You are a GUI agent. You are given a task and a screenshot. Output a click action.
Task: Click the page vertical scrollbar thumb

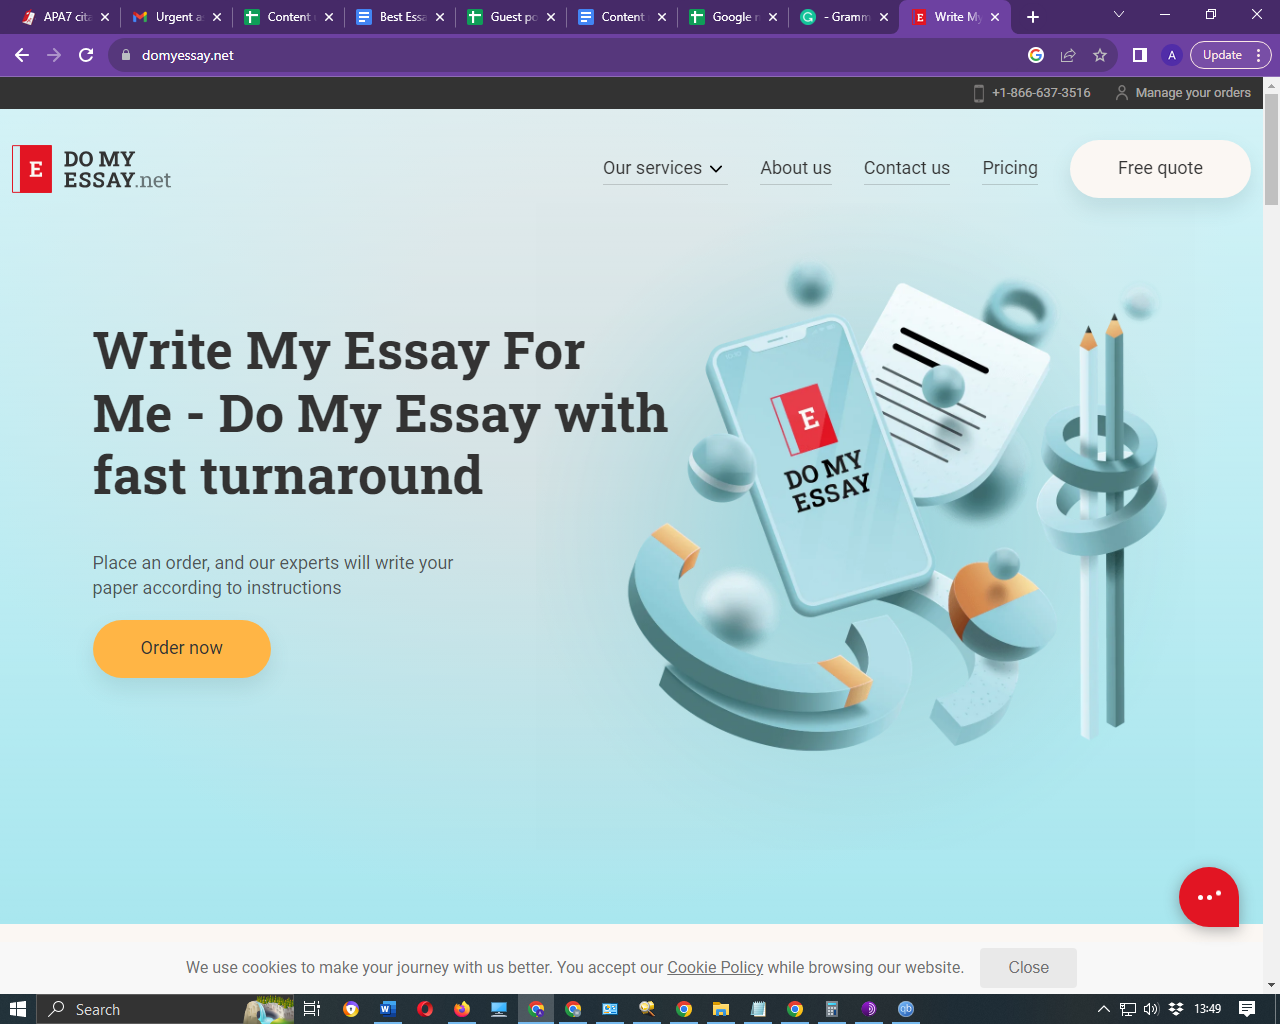click(x=1271, y=150)
